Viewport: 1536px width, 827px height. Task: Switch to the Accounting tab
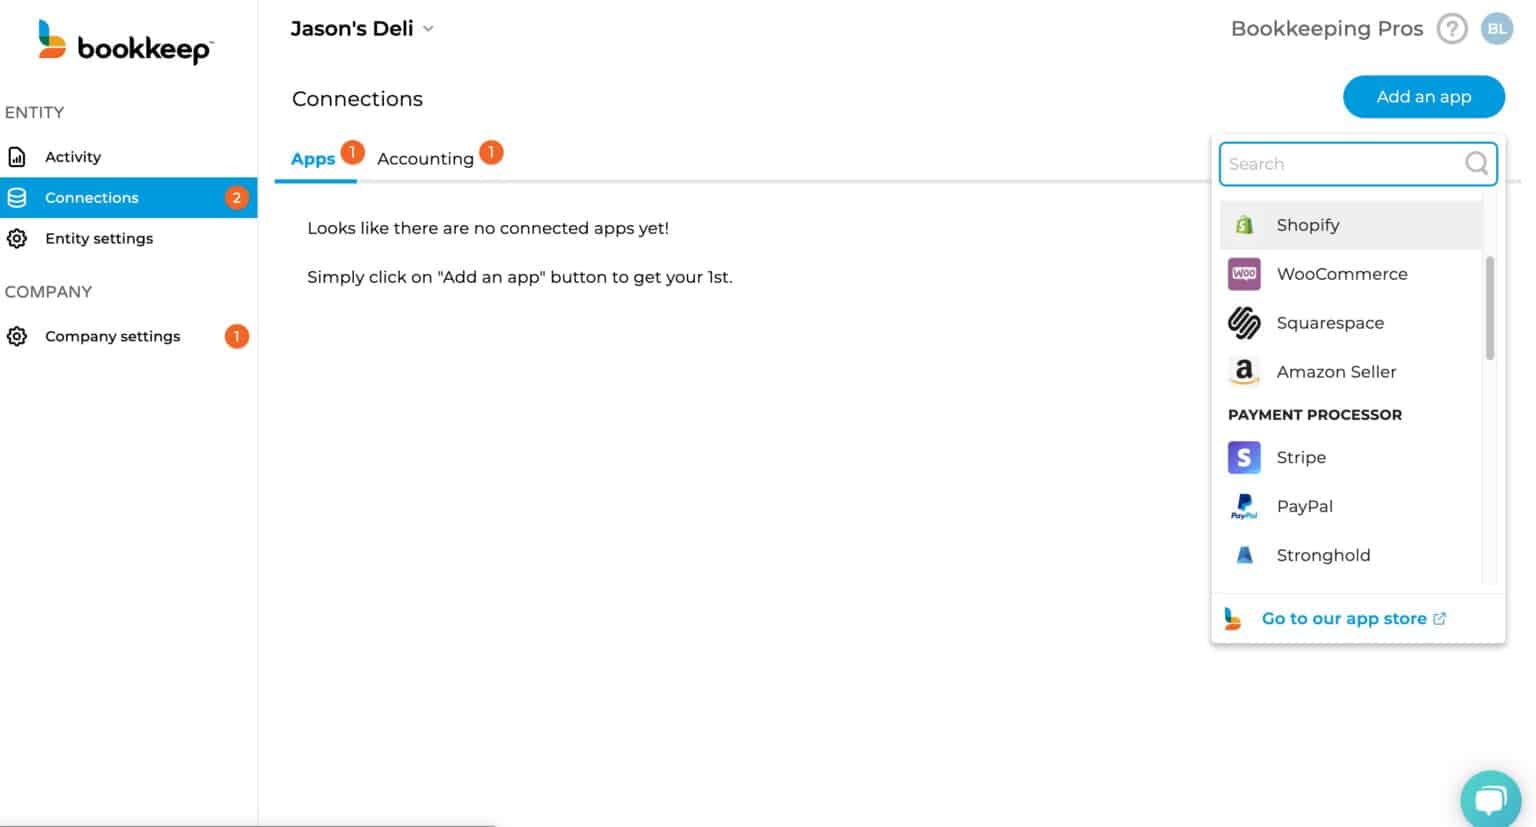[x=425, y=158]
